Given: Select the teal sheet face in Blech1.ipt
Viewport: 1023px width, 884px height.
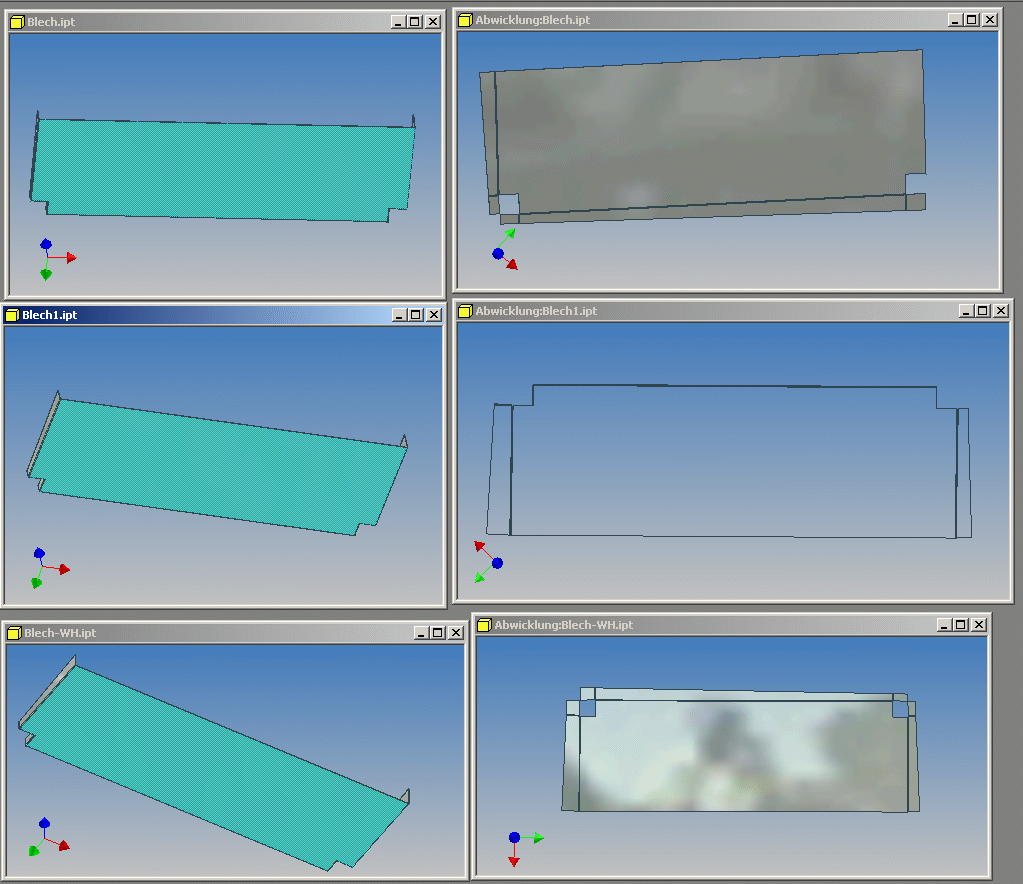Looking at the screenshot, I should (x=219, y=466).
